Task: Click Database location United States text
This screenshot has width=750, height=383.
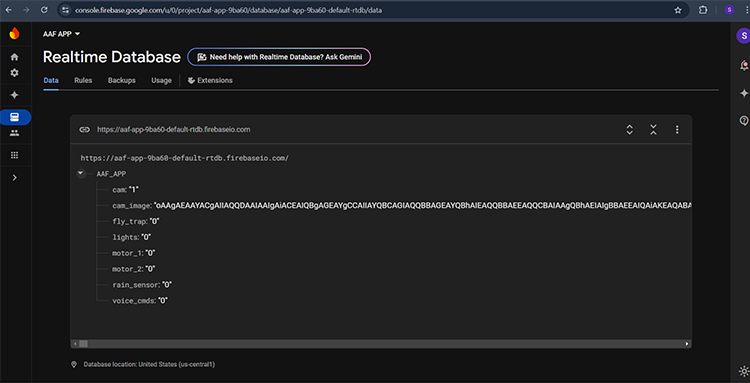Action: (x=149, y=364)
